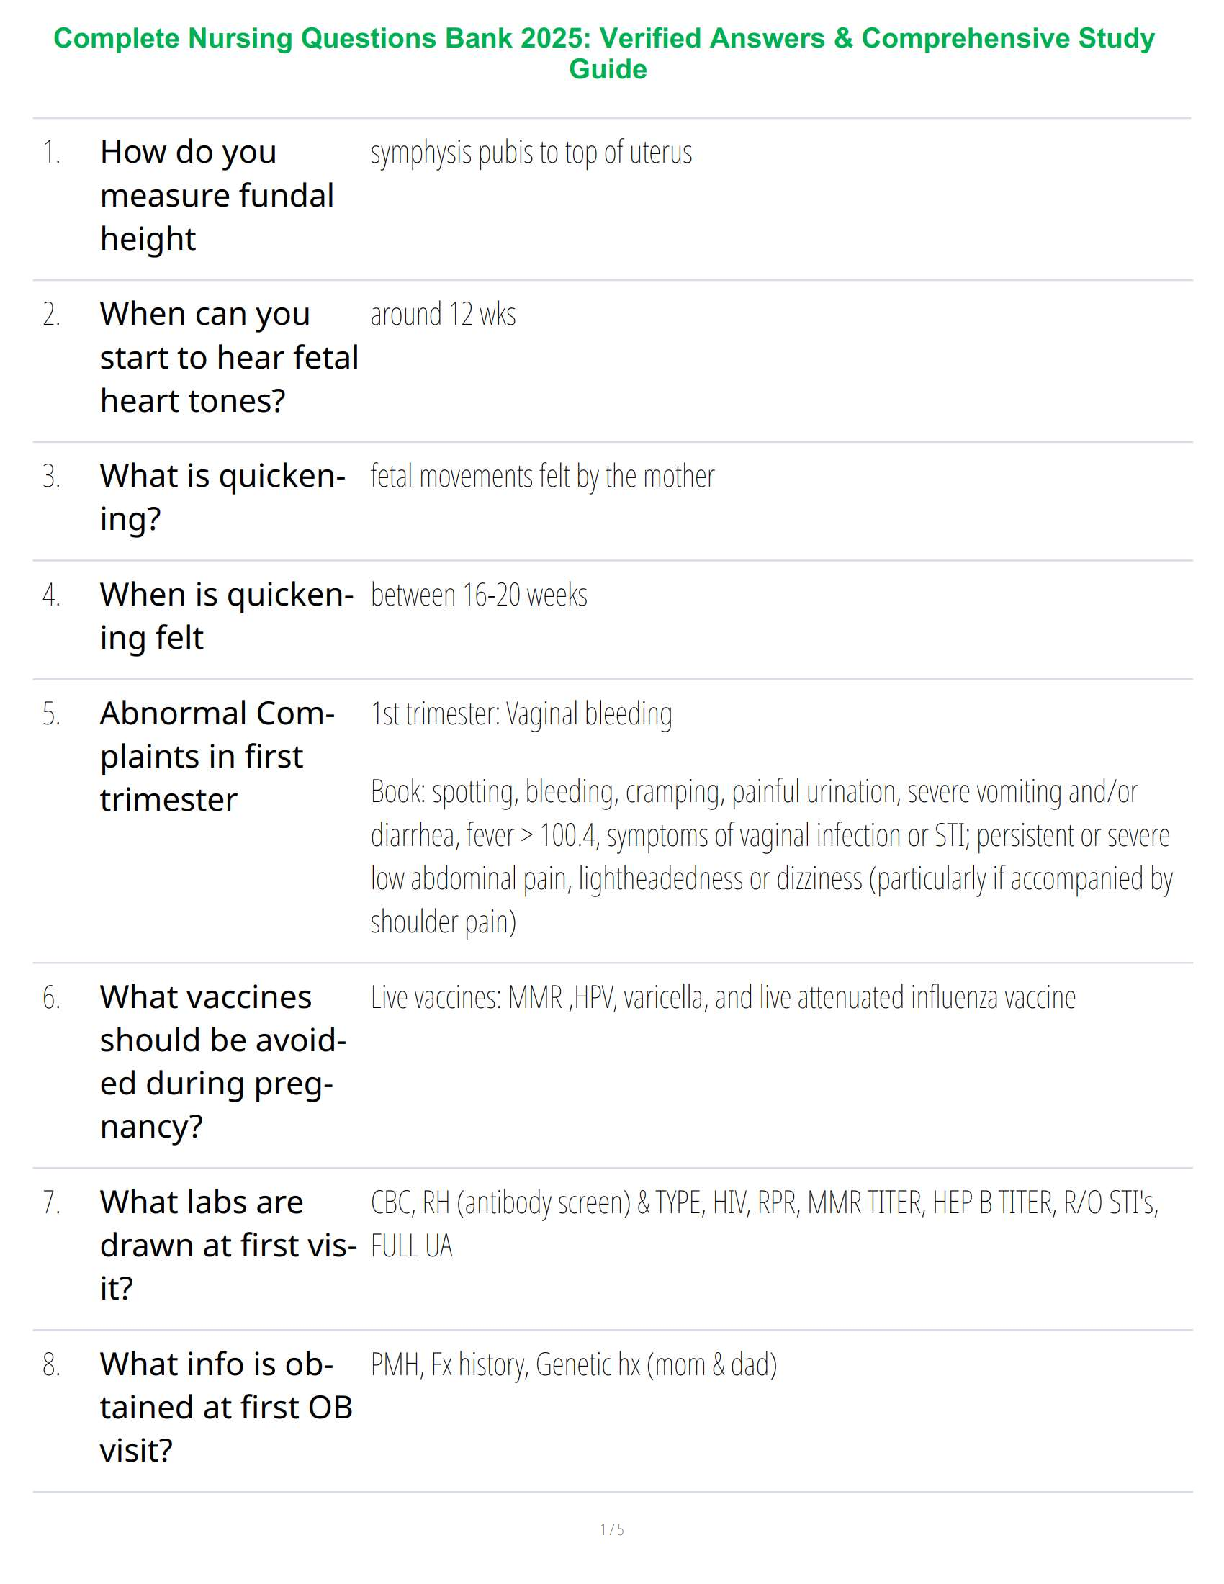Select 'Abnormal Complaints in first trimester' question
This screenshot has width=1224, height=1584.
[216, 756]
